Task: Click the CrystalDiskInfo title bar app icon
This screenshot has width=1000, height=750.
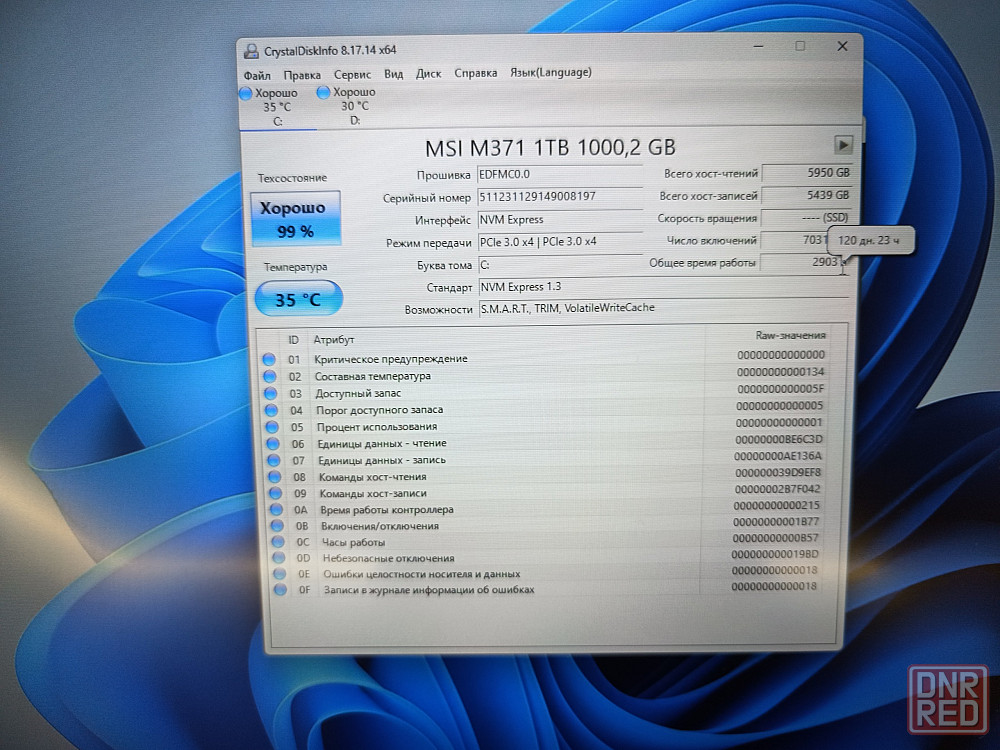Action: 250,50
